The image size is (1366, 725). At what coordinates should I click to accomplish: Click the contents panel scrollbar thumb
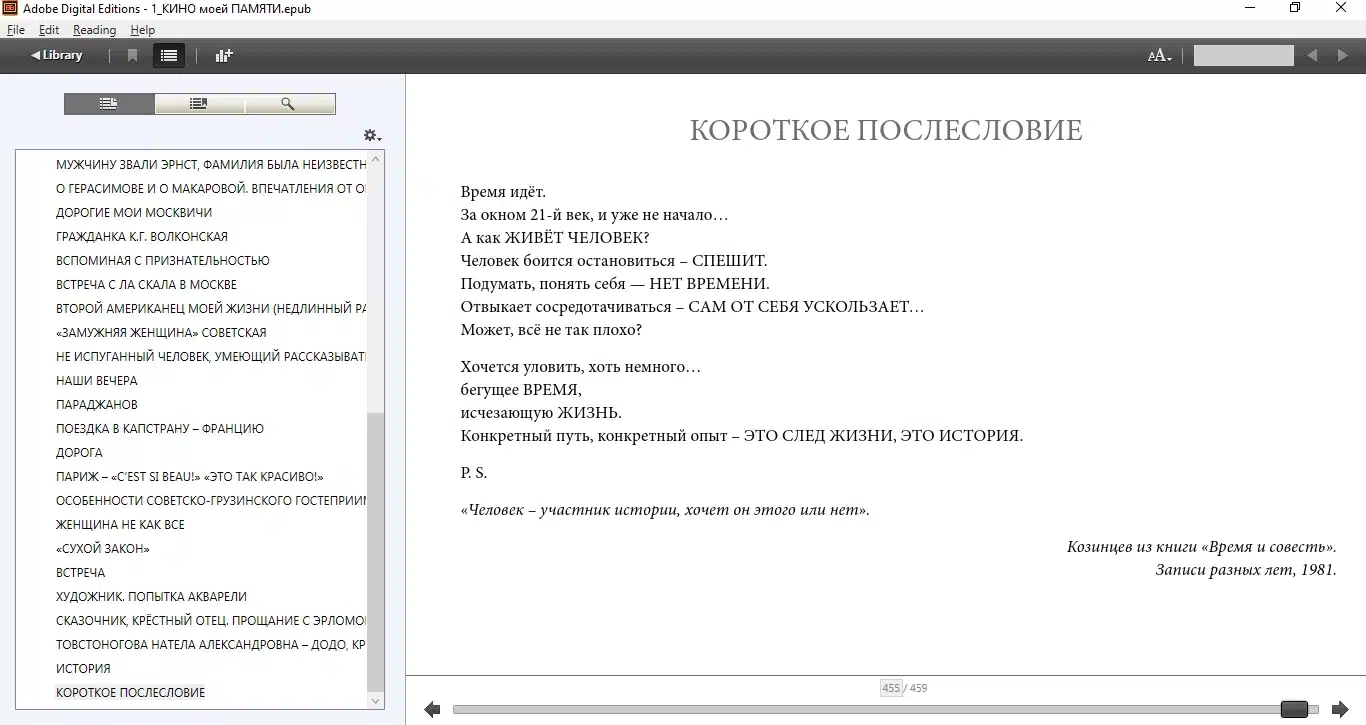(x=376, y=551)
